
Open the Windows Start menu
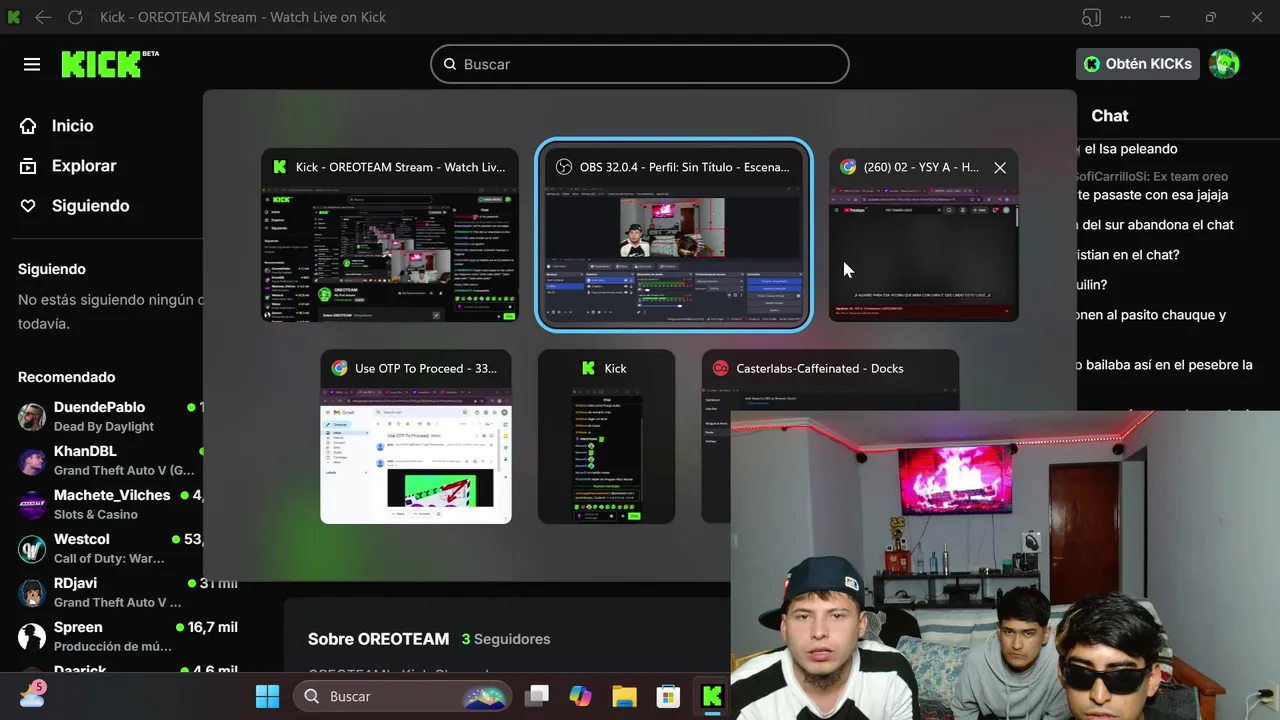click(x=267, y=696)
